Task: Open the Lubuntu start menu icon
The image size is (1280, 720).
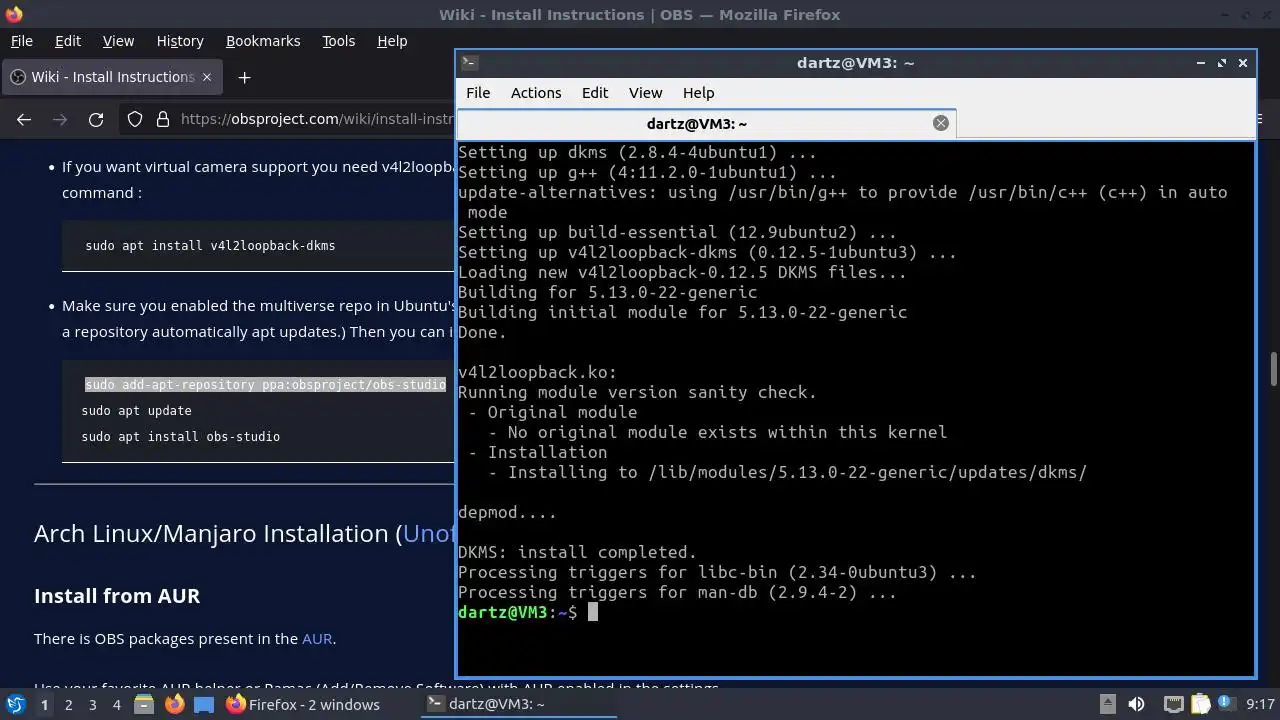Action: (15, 704)
